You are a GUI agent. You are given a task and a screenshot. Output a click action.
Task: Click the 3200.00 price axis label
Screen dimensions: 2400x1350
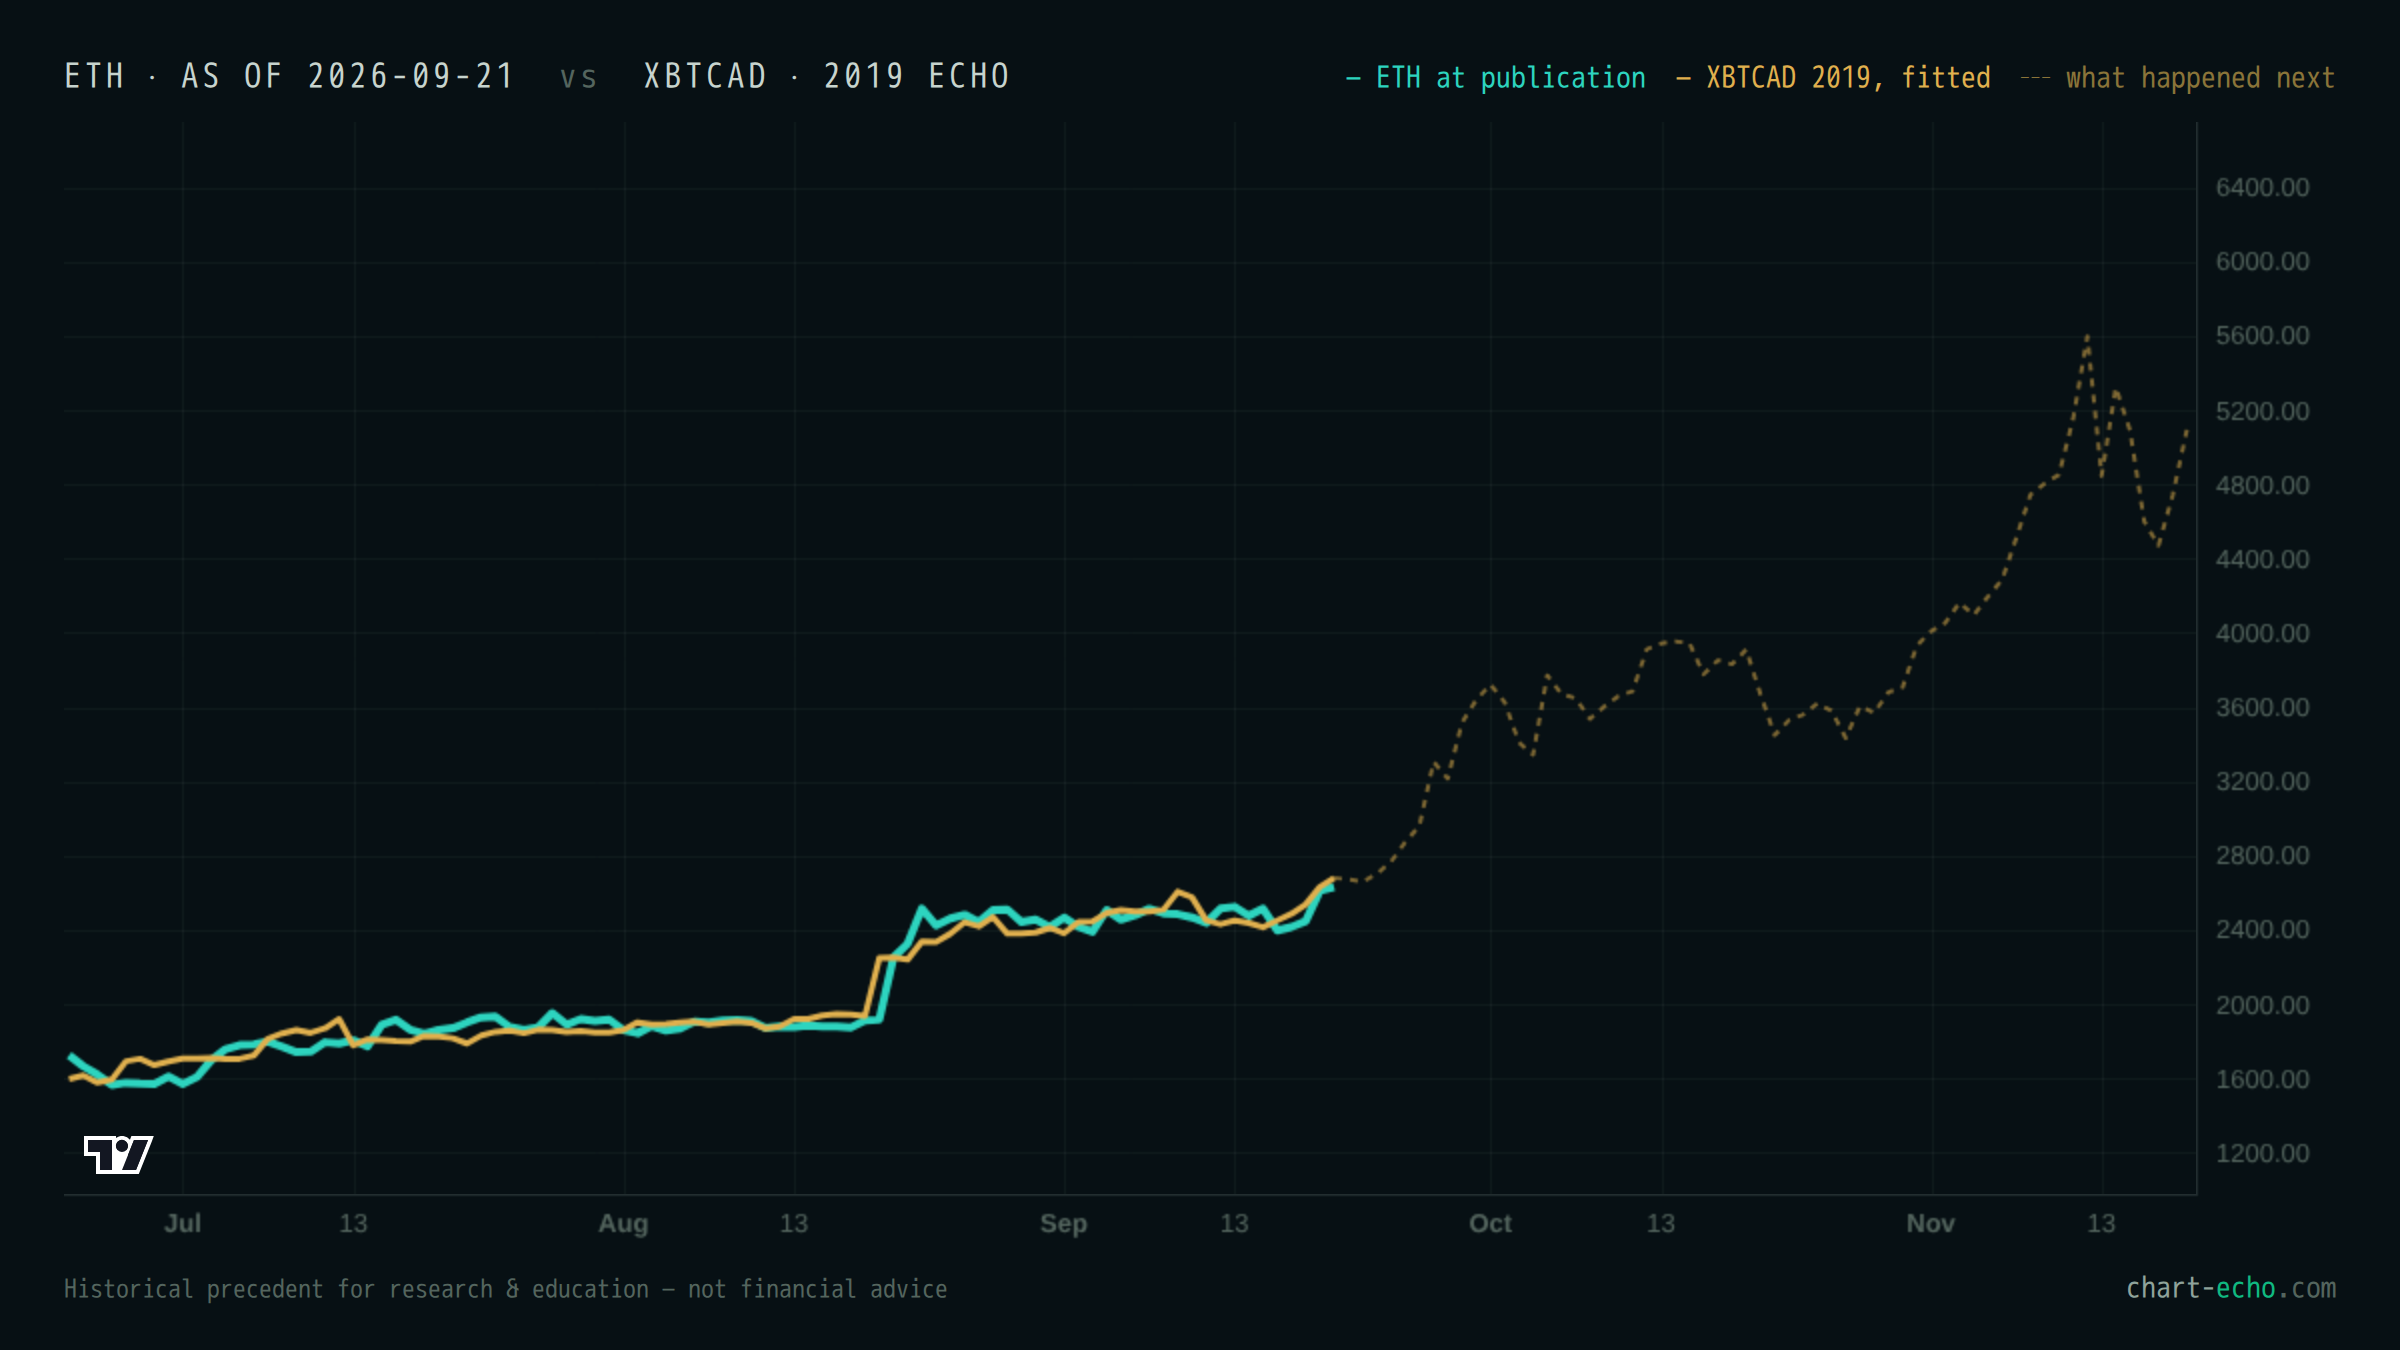2262,781
